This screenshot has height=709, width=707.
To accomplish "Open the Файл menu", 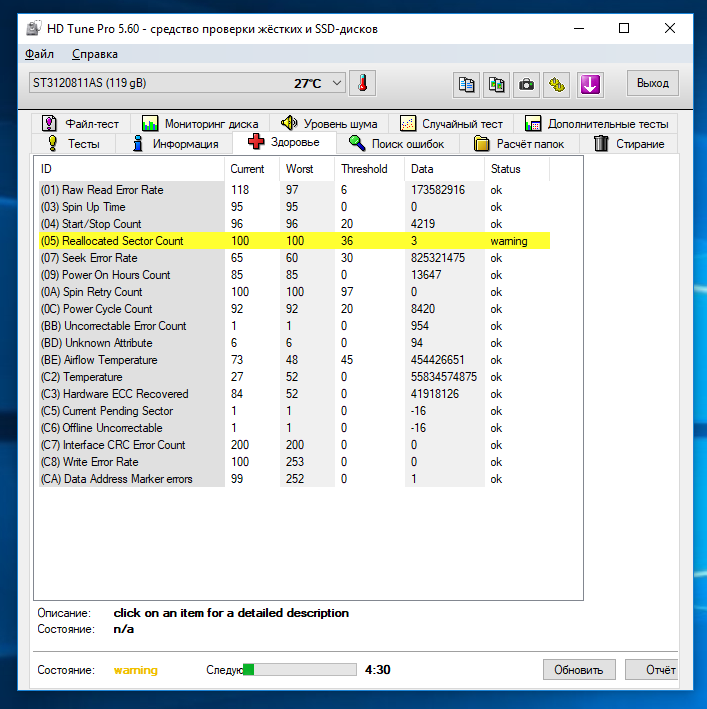I will click(39, 54).
